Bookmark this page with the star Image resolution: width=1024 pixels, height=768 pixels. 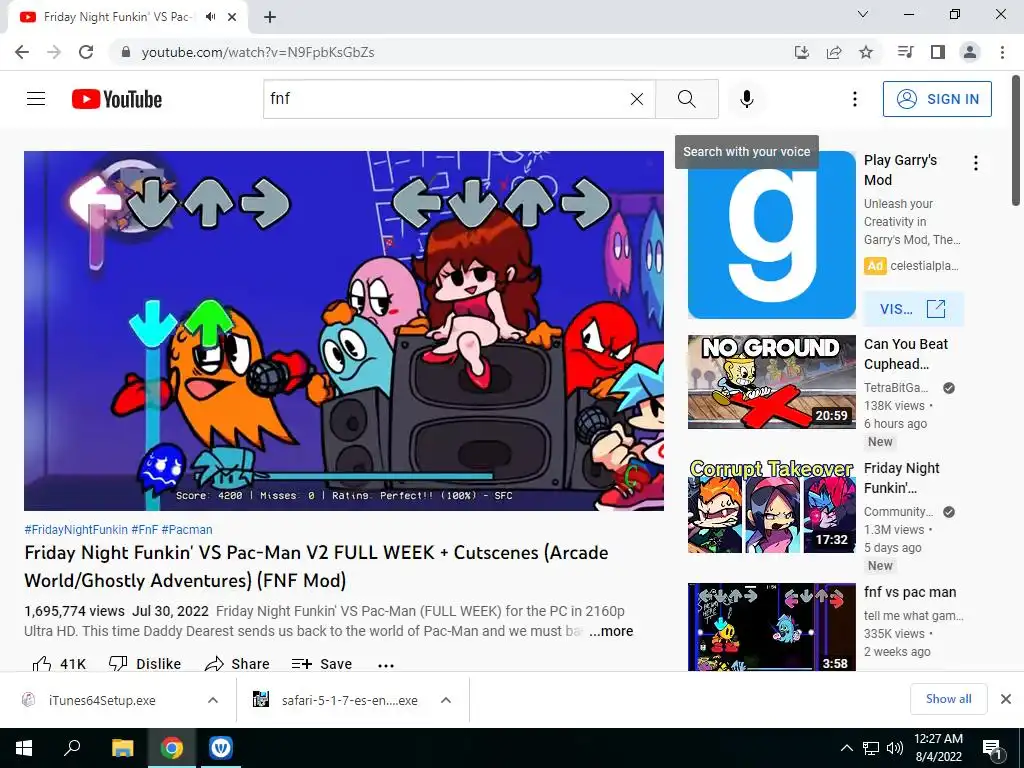pos(866,52)
